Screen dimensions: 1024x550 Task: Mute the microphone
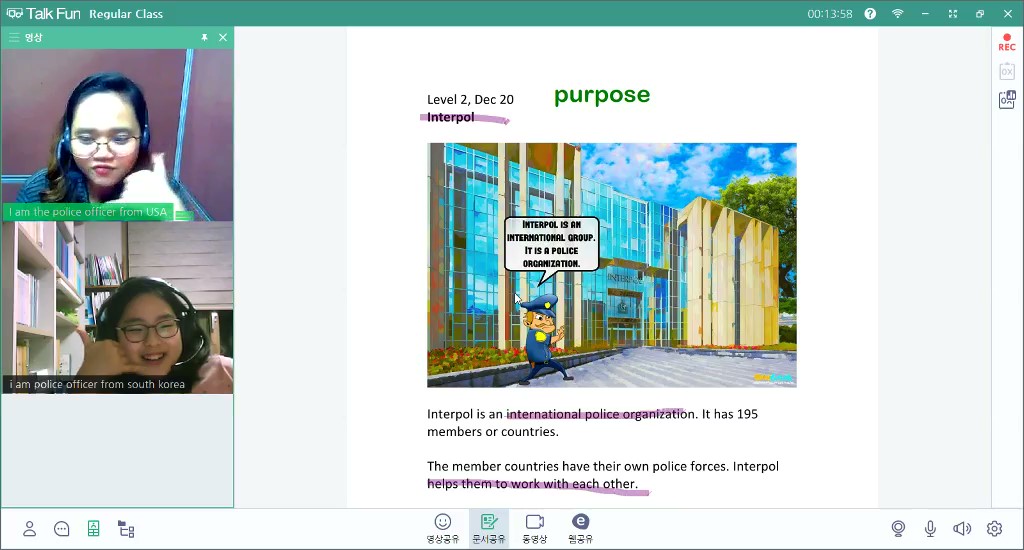click(x=930, y=529)
